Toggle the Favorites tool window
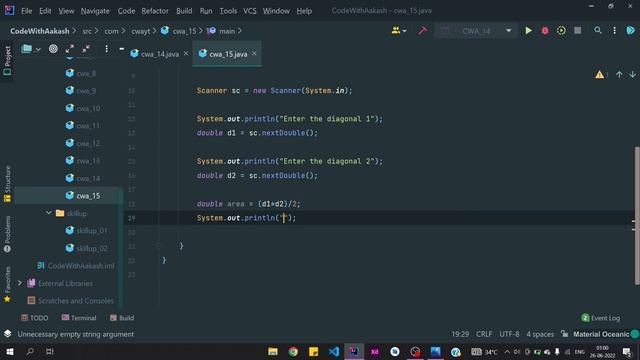Image resolution: width=640 pixels, height=360 pixels. click(x=7, y=284)
